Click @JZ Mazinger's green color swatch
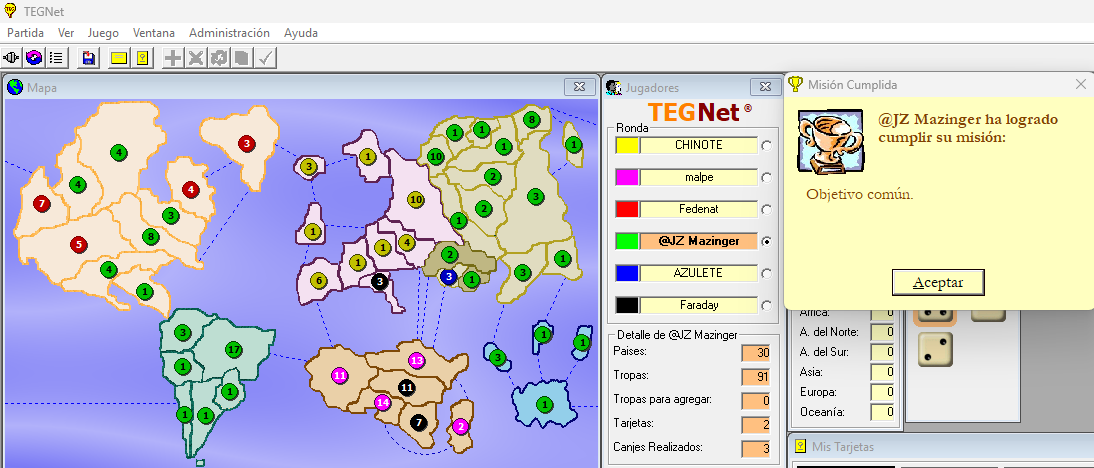This screenshot has width=1094, height=468. click(x=627, y=241)
